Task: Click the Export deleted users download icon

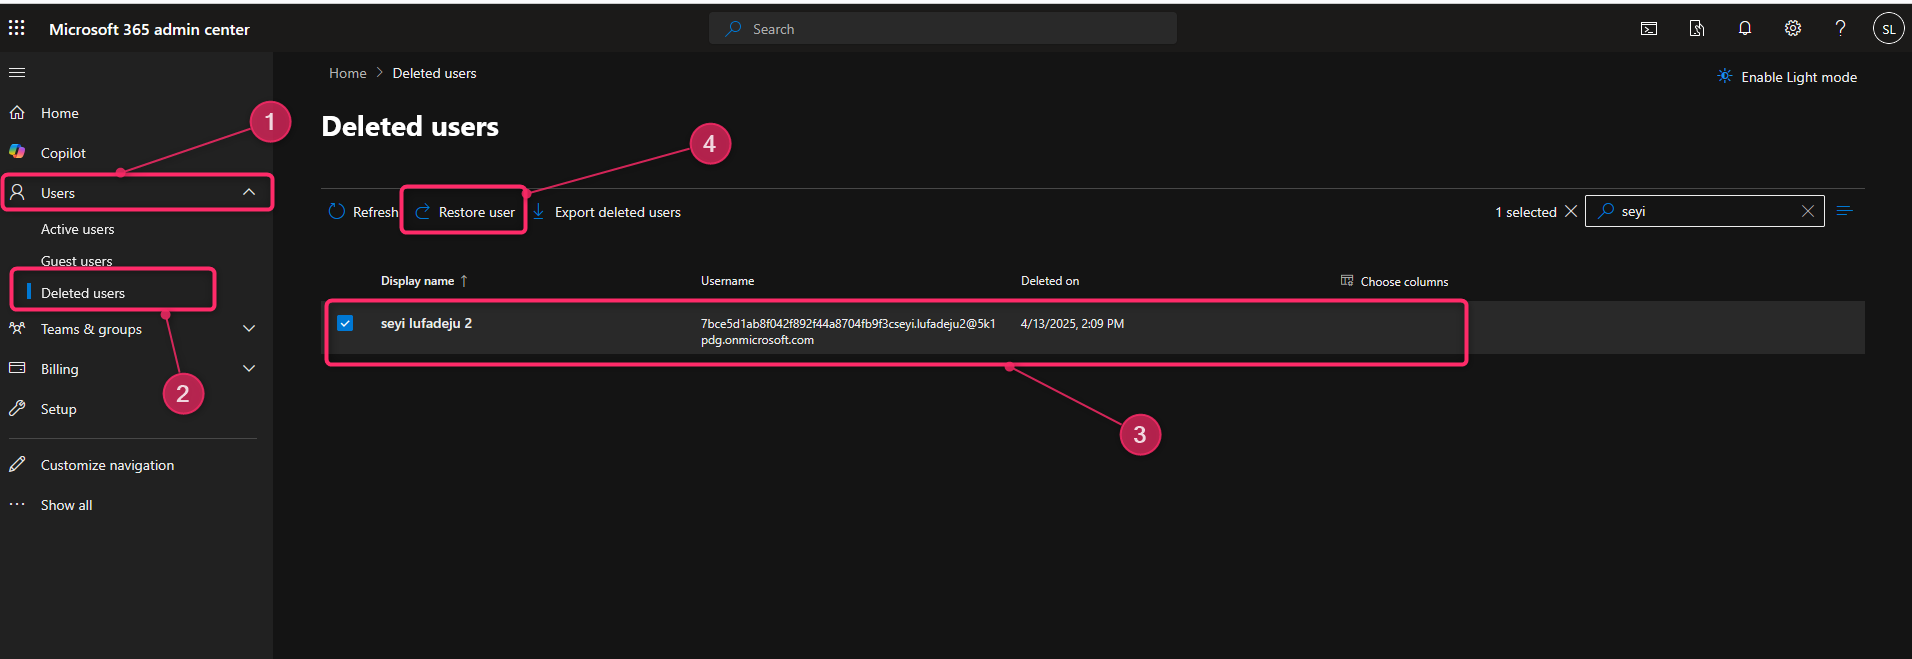Action: pos(539,211)
